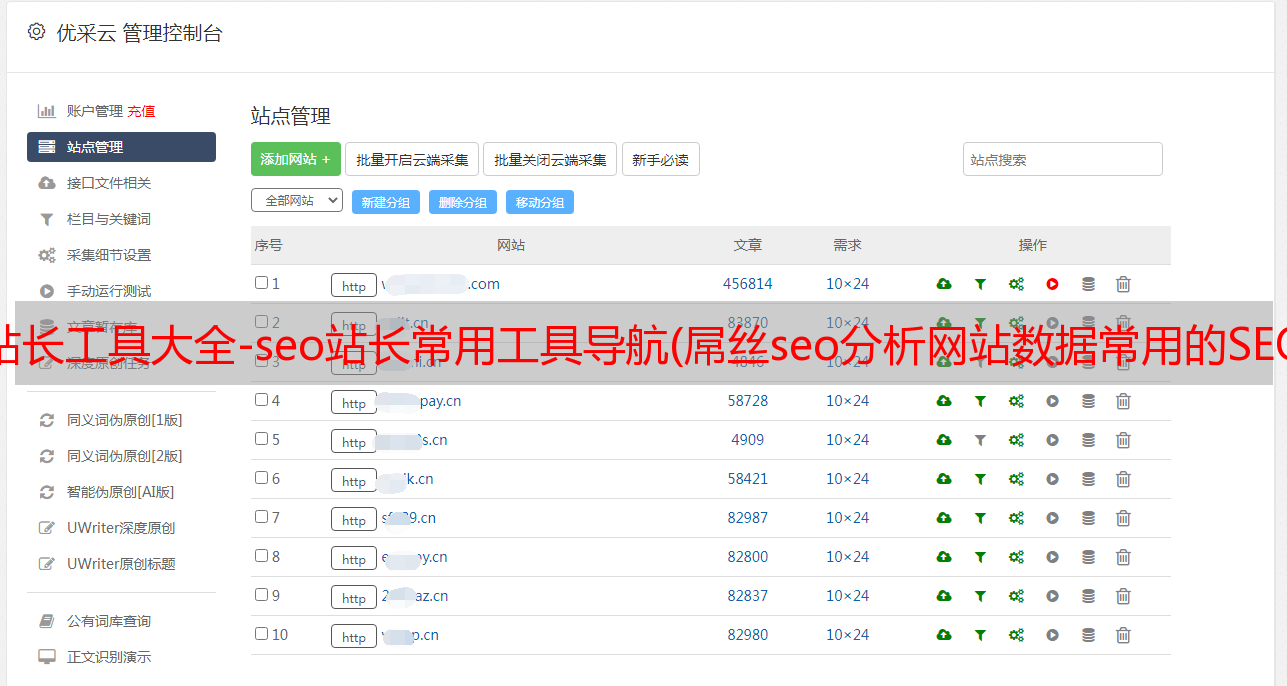This screenshot has height=686, width=1287.
Task: Delete site in row 1 via trash icon
Action: [x=1123, y=284]
